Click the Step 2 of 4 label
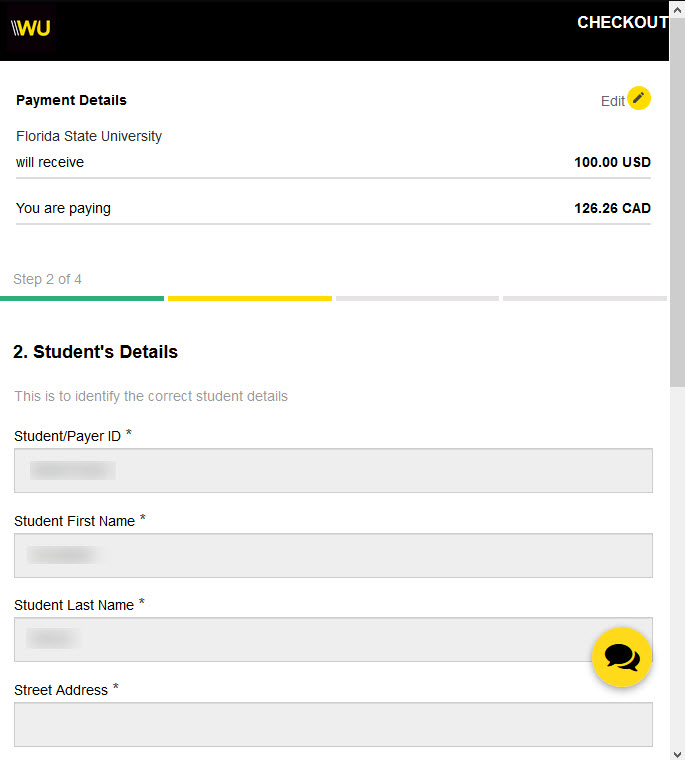 (48, 279)
